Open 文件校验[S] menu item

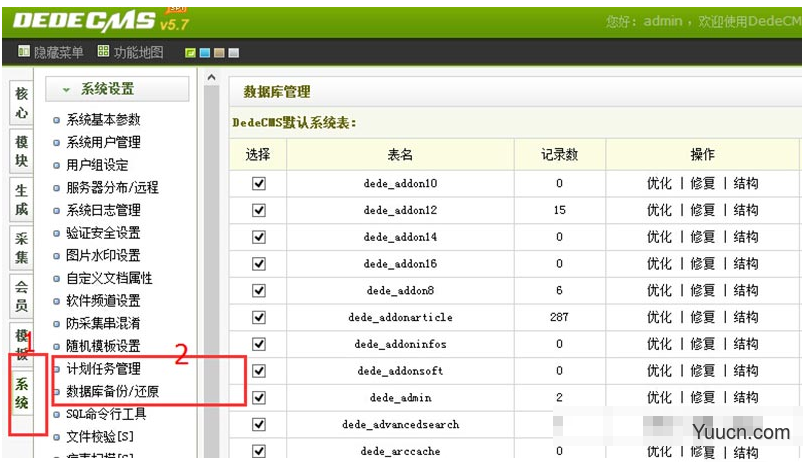pos(100,436)
